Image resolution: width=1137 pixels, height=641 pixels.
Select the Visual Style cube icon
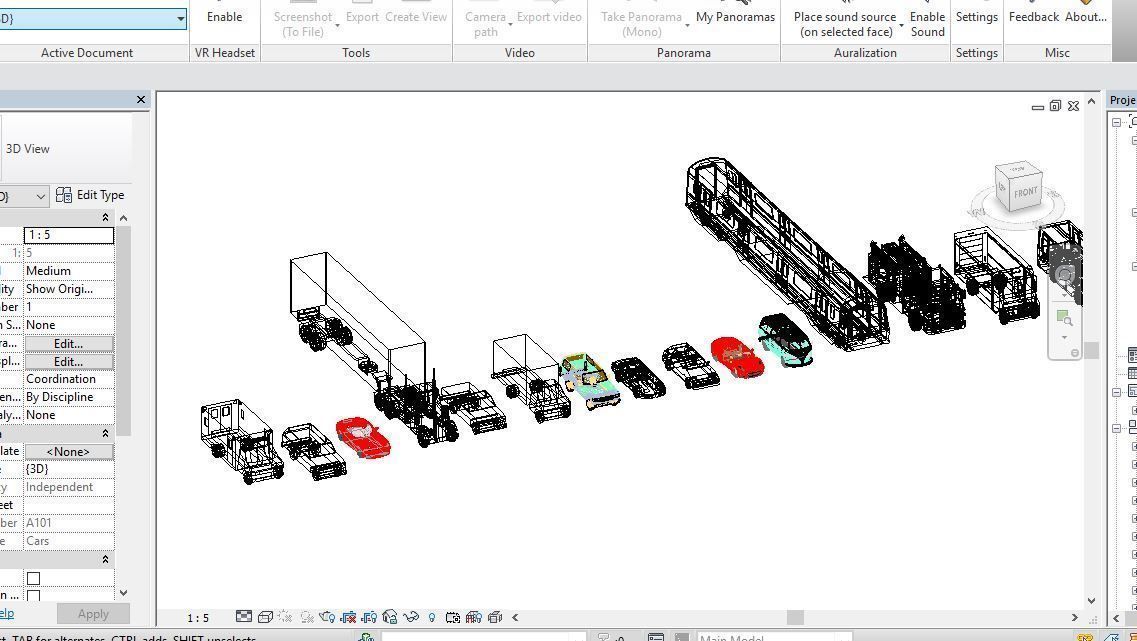coord(264,617)
